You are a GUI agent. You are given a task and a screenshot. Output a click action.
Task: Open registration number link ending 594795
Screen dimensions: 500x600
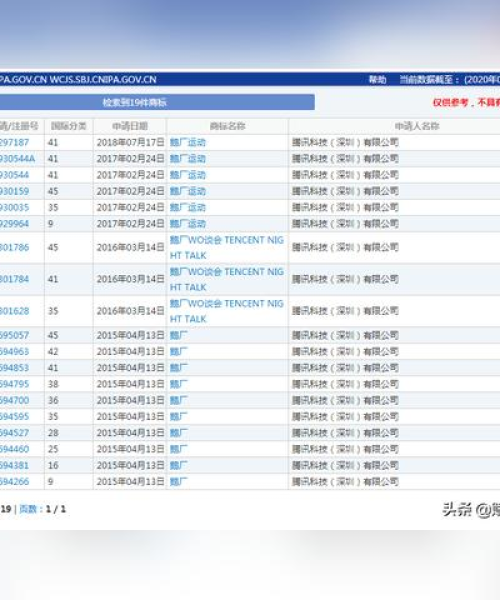14,384
